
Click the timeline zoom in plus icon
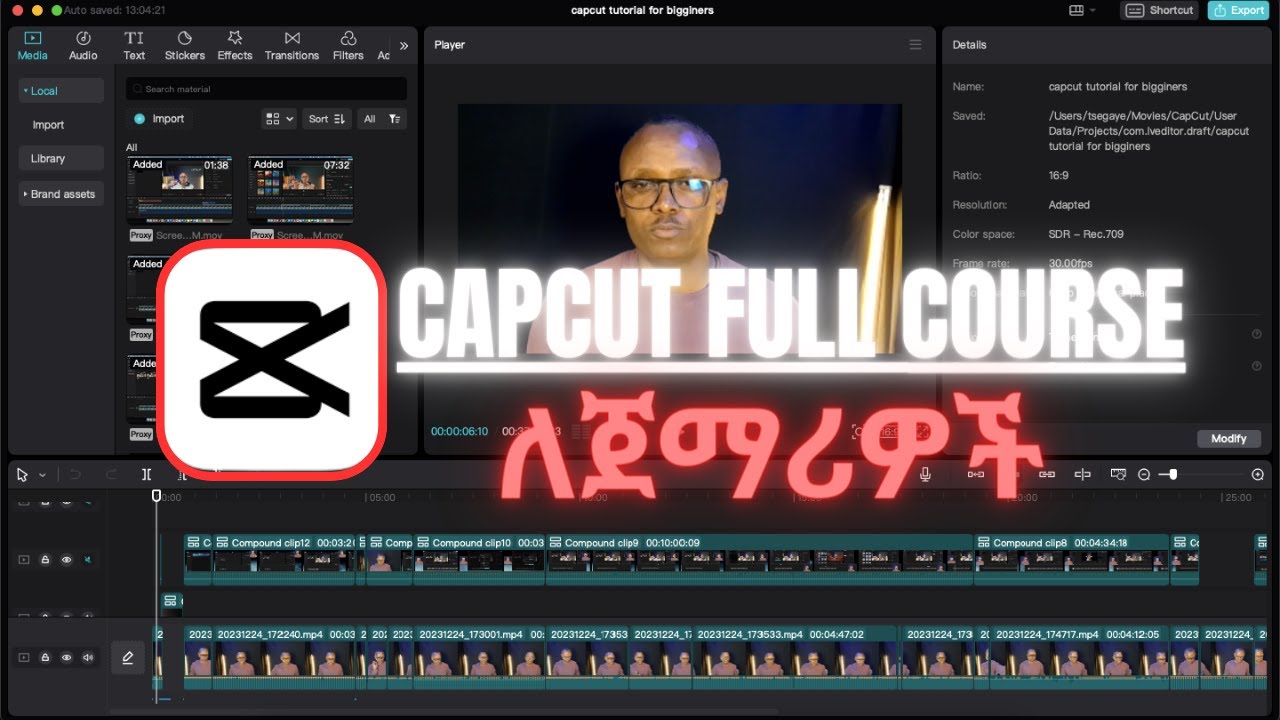click(1258, 475)
